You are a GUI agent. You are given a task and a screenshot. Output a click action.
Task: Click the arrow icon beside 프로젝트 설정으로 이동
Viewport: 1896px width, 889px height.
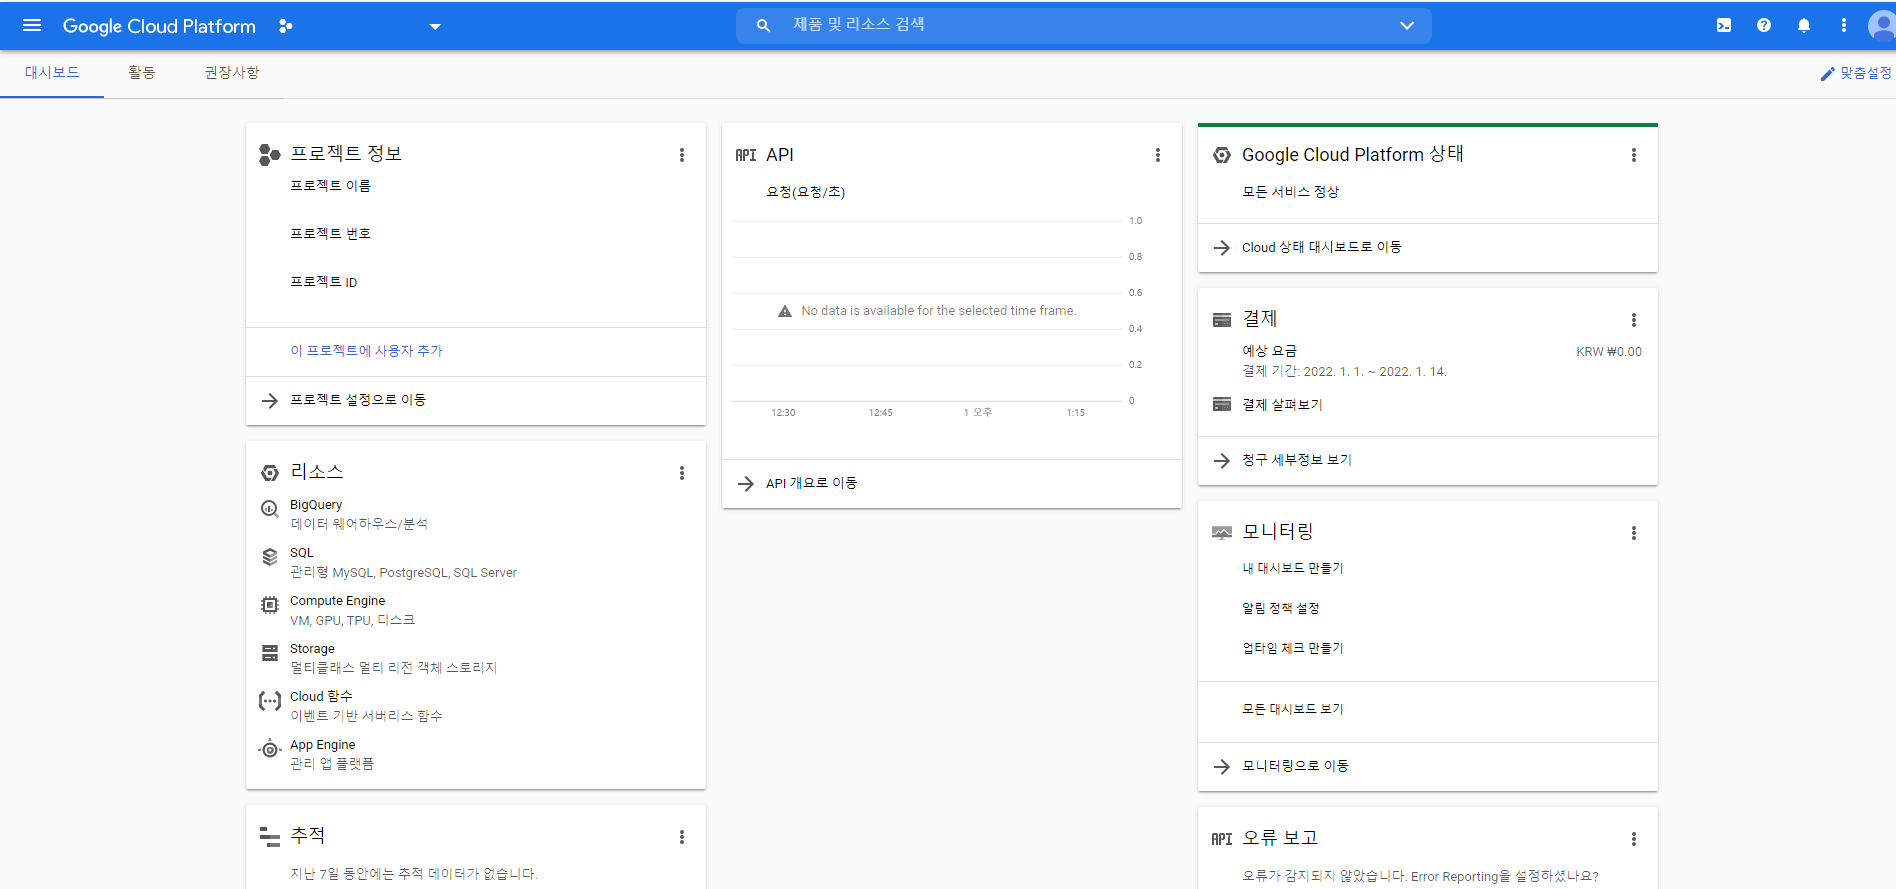270,401
